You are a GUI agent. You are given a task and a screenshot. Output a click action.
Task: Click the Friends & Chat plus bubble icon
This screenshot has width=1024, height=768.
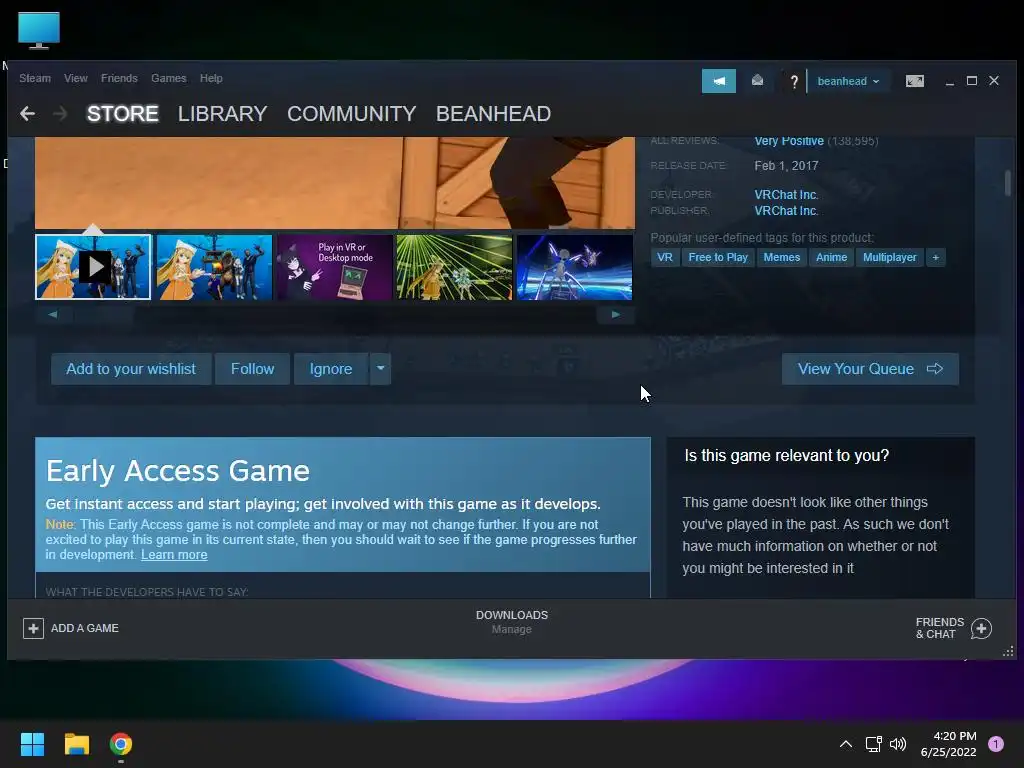coord(981,628)
